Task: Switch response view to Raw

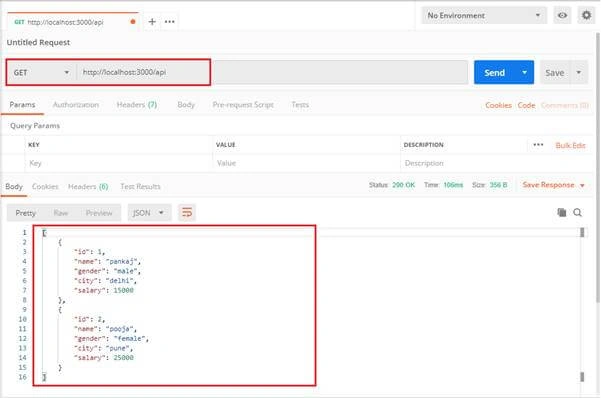Action: tap(61, 213)
